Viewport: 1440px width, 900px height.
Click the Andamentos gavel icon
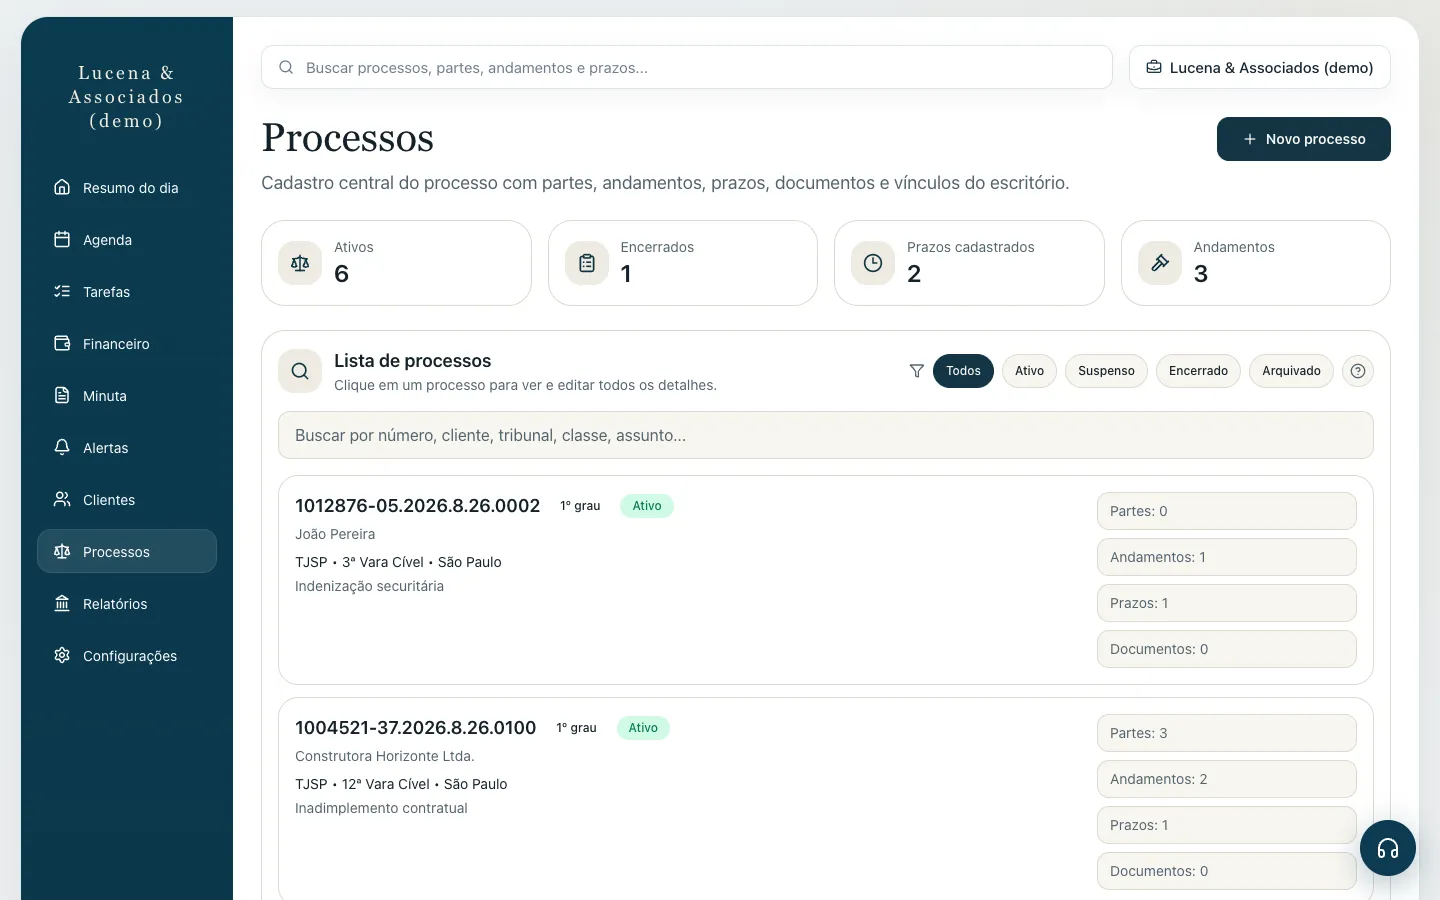[1160, 263]
